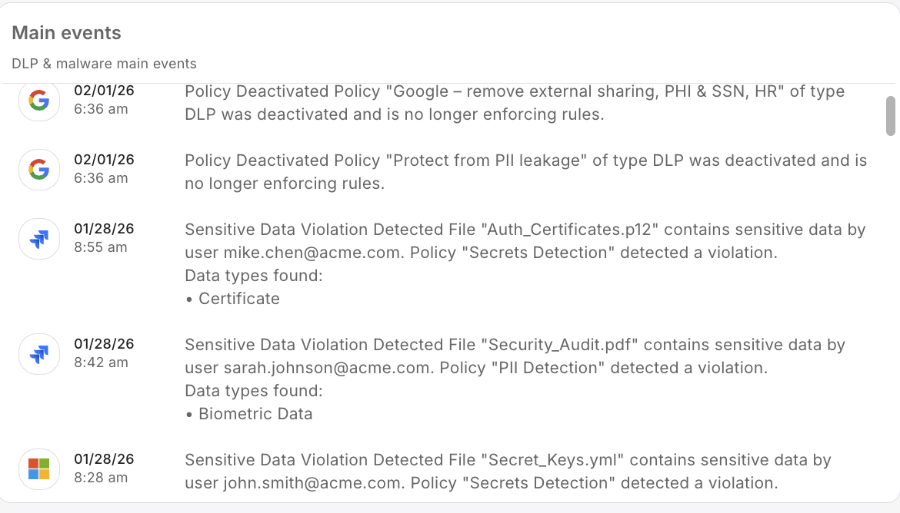The image size is (900, 513).
Task: Click the "Main events" panel heading
Action: point(66,33)
